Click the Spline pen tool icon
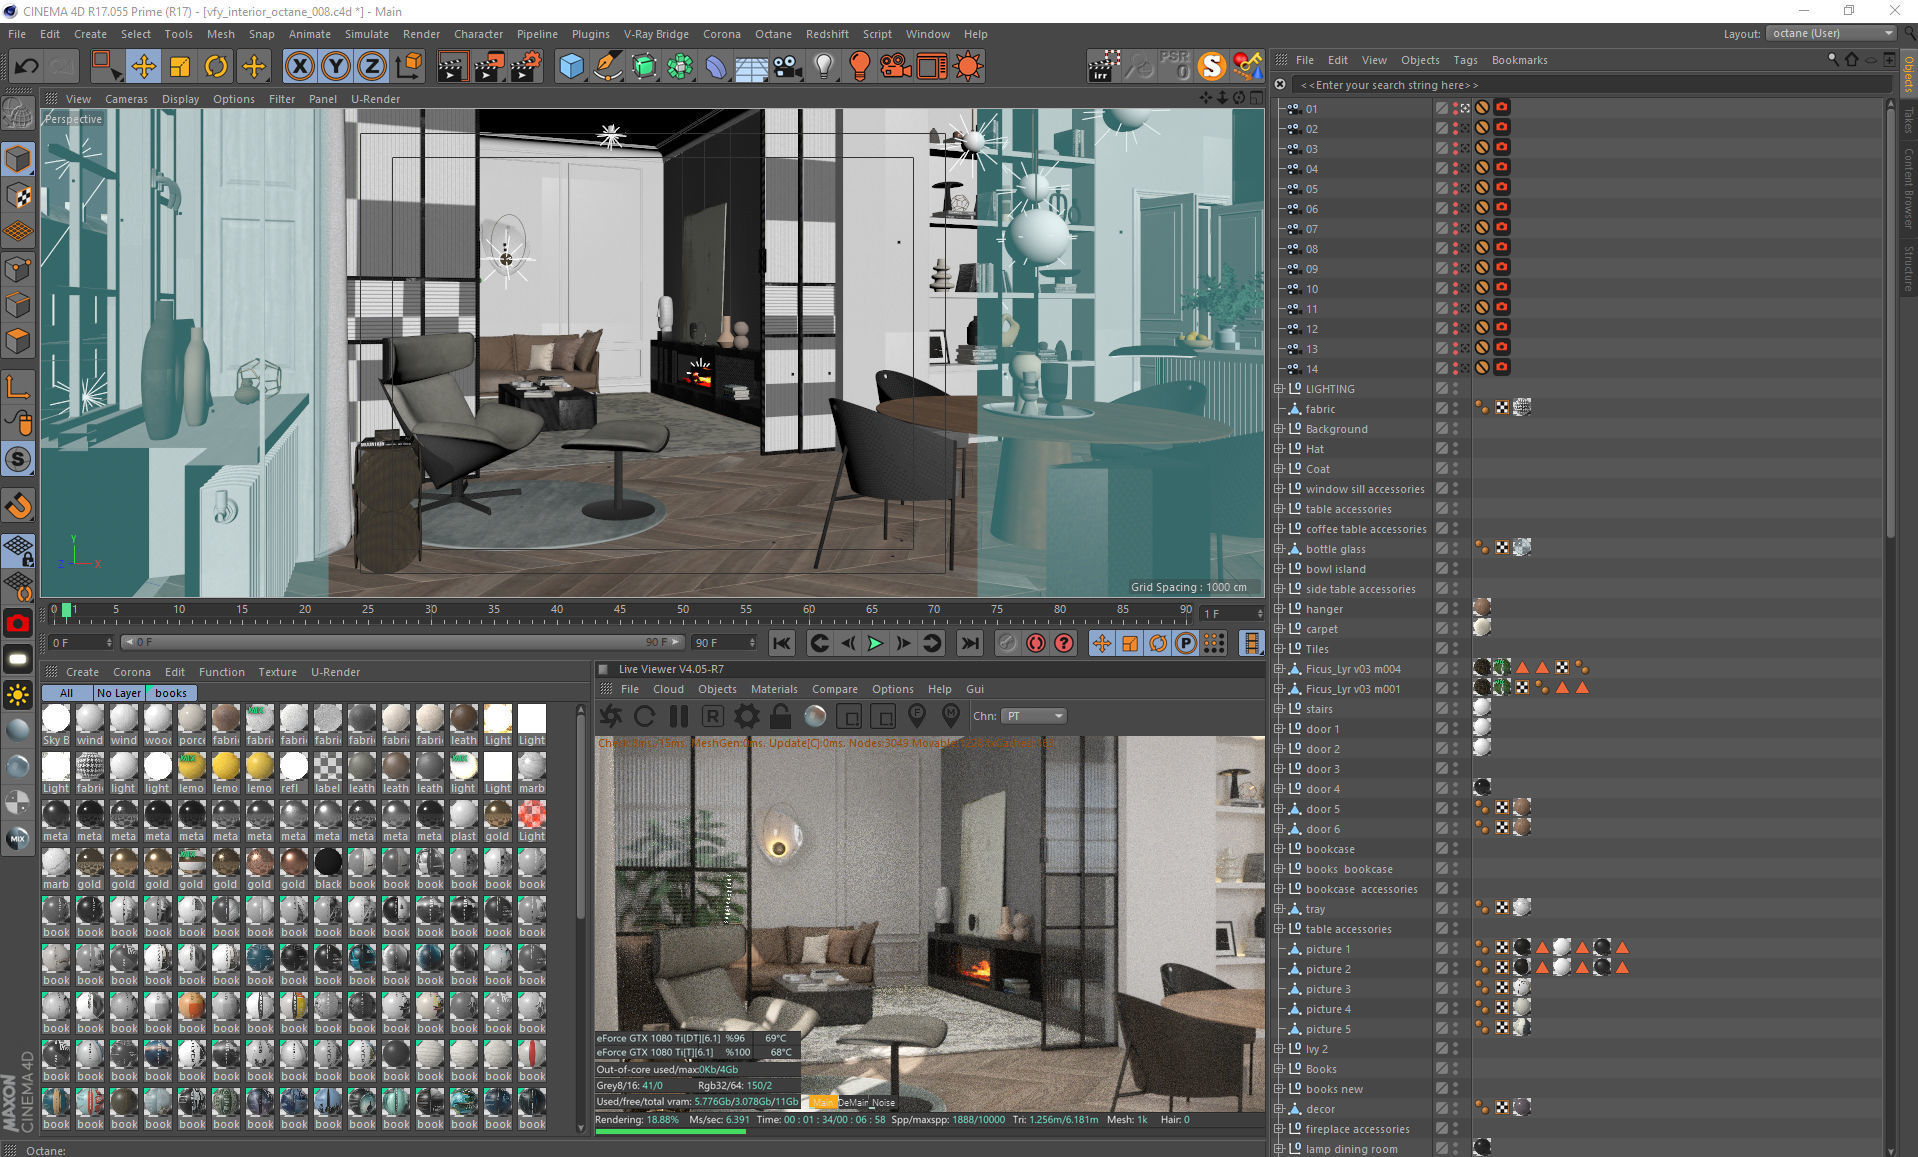 tap(607, 67)
